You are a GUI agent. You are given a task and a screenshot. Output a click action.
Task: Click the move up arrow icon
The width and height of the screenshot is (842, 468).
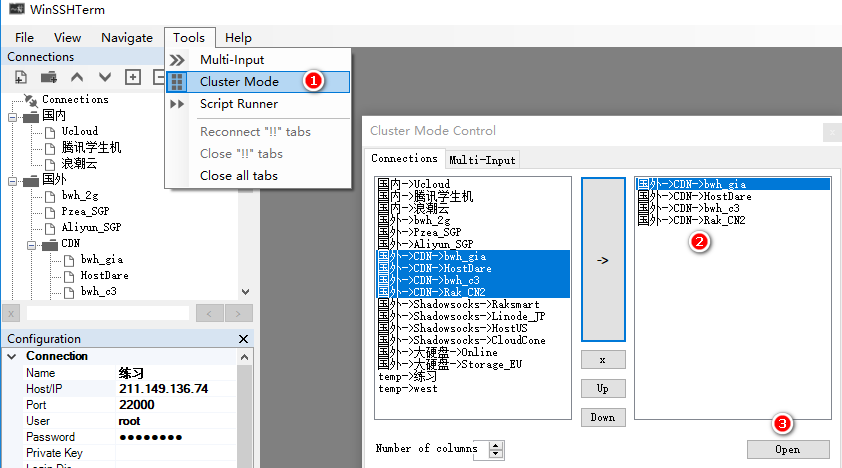coord(77,77)
